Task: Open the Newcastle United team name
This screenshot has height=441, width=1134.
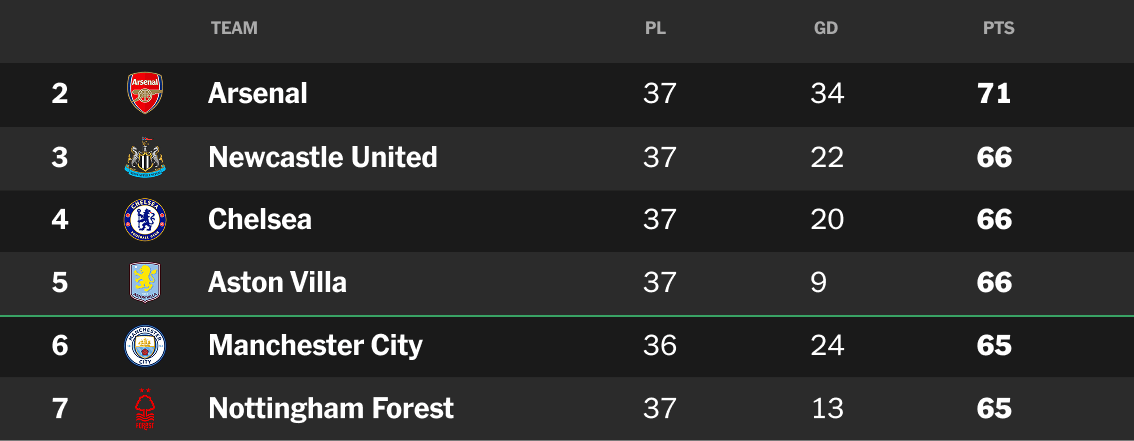Action: point(323,157)
